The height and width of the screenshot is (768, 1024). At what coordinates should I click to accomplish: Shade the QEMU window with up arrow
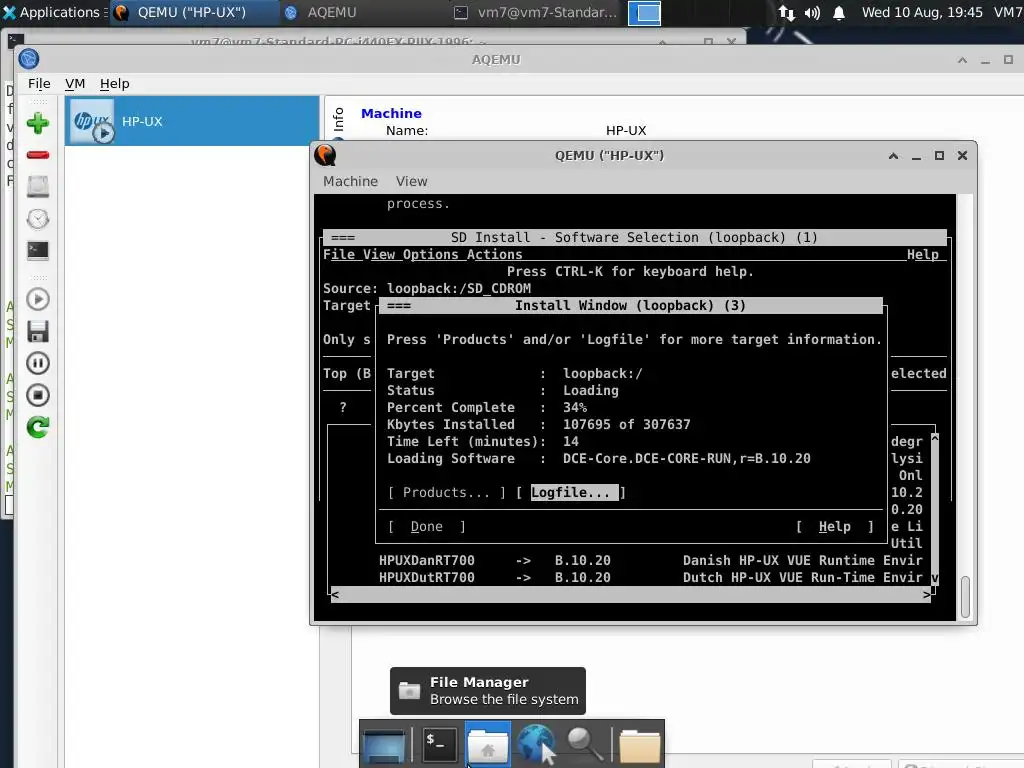tap(893, 155)
